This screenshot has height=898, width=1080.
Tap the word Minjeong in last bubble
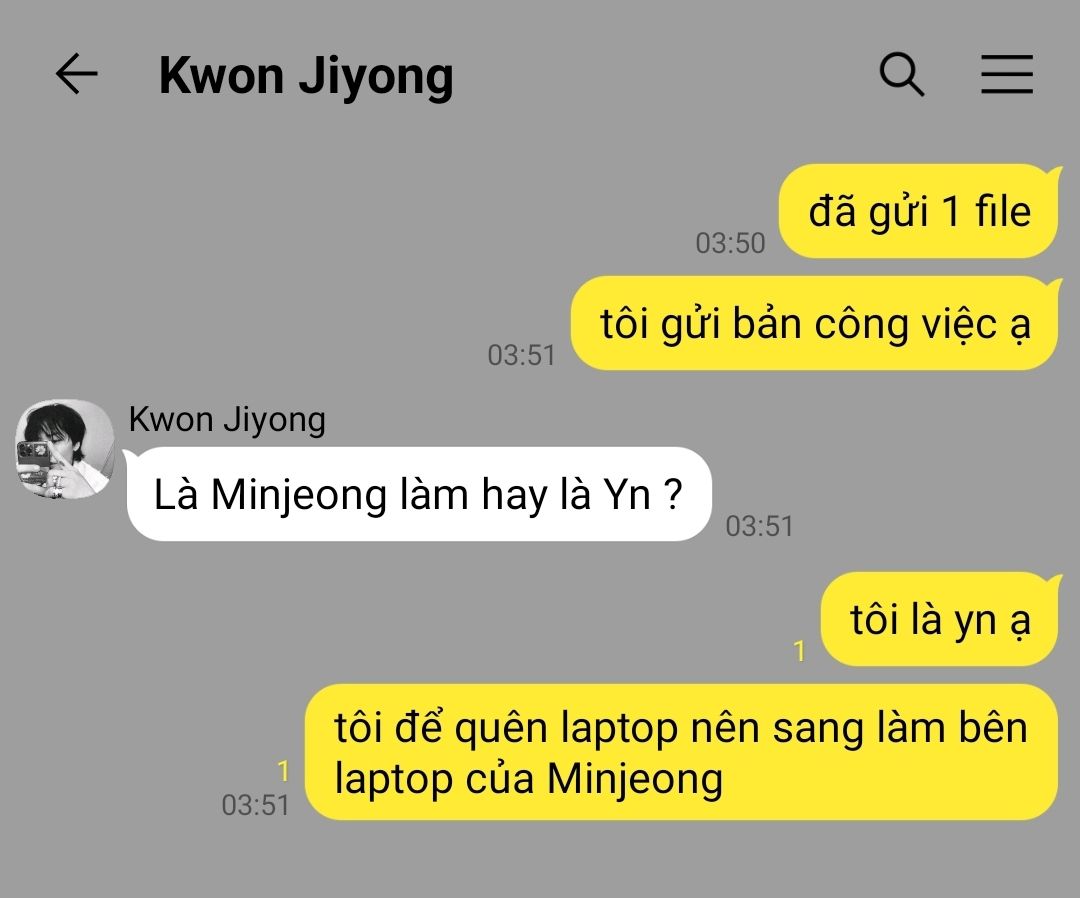(635, 780)
